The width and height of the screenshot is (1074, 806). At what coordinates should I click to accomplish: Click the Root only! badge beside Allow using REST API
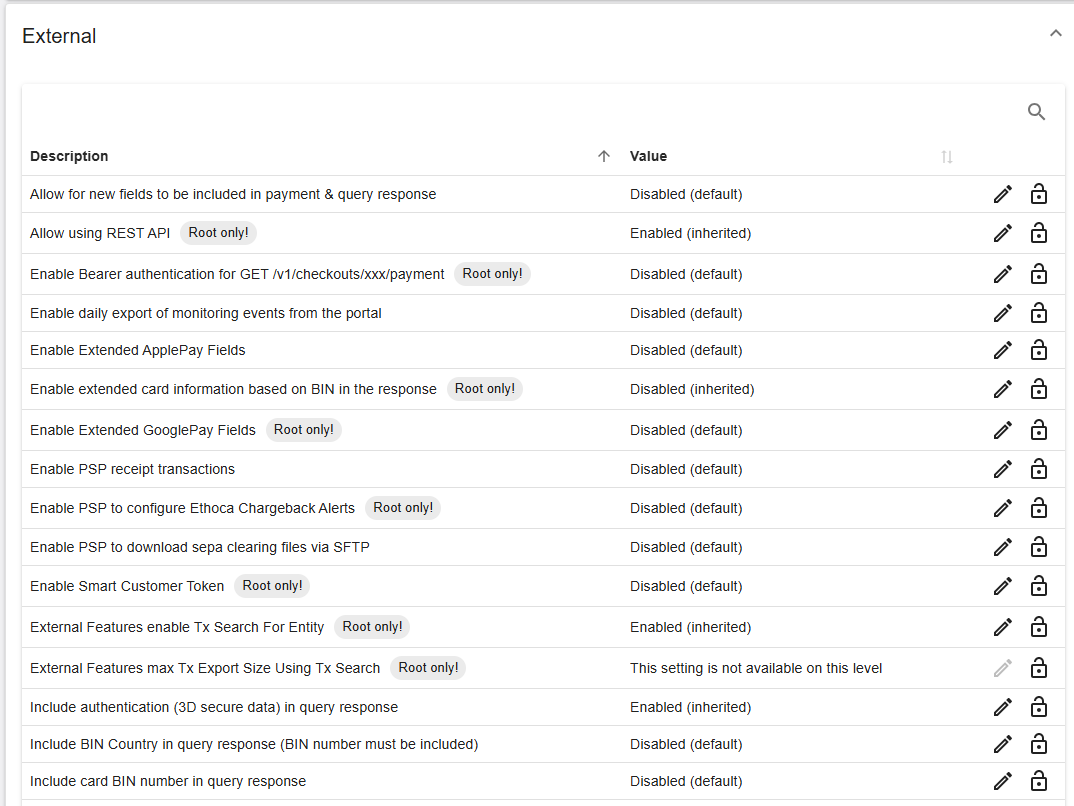click(218, 233)
